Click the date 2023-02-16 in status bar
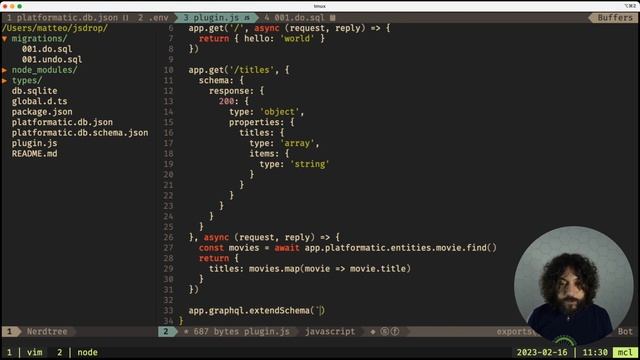Viewport: 640px width, 360px height. [542, 352]
